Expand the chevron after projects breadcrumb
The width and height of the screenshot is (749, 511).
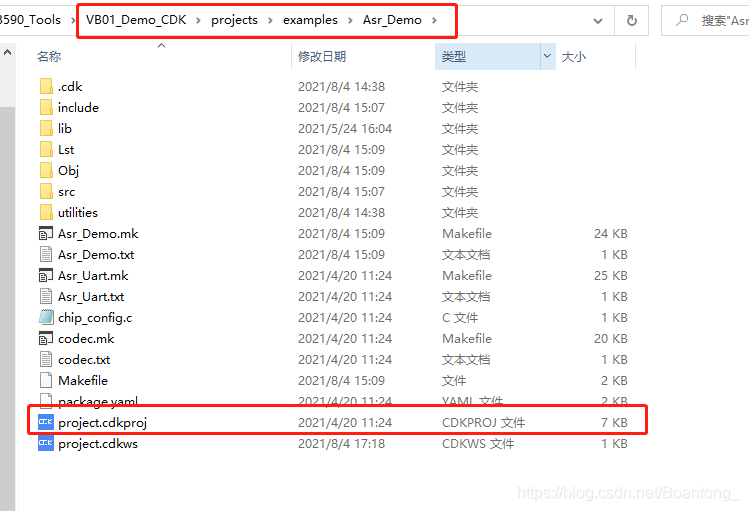(270, 21)
